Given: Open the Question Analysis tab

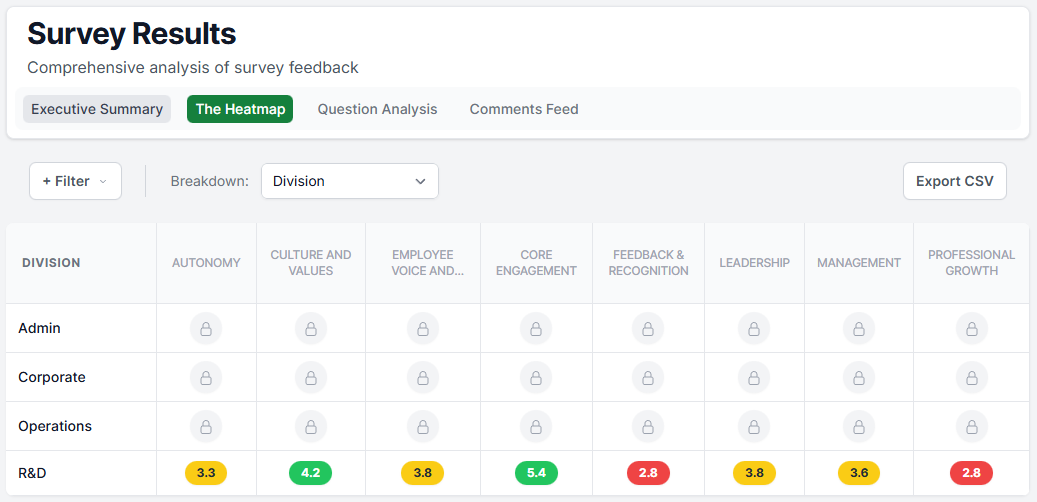Looking at the screenshot, I should (377, 109).
